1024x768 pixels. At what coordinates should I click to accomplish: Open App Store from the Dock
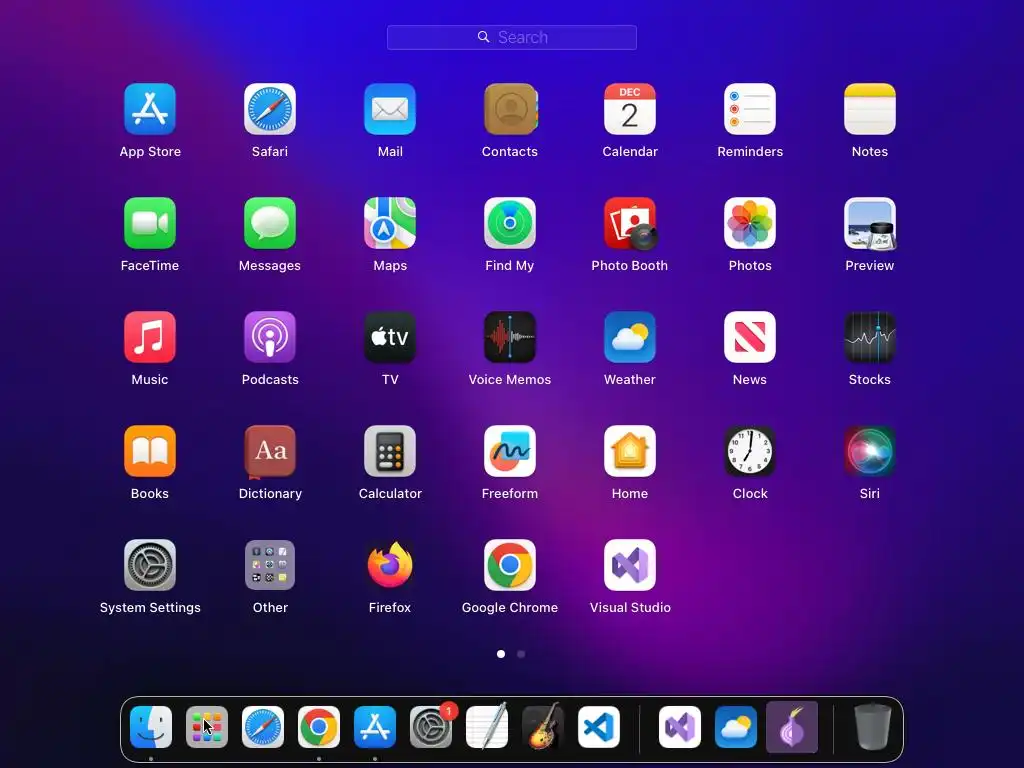pos(375,727)
